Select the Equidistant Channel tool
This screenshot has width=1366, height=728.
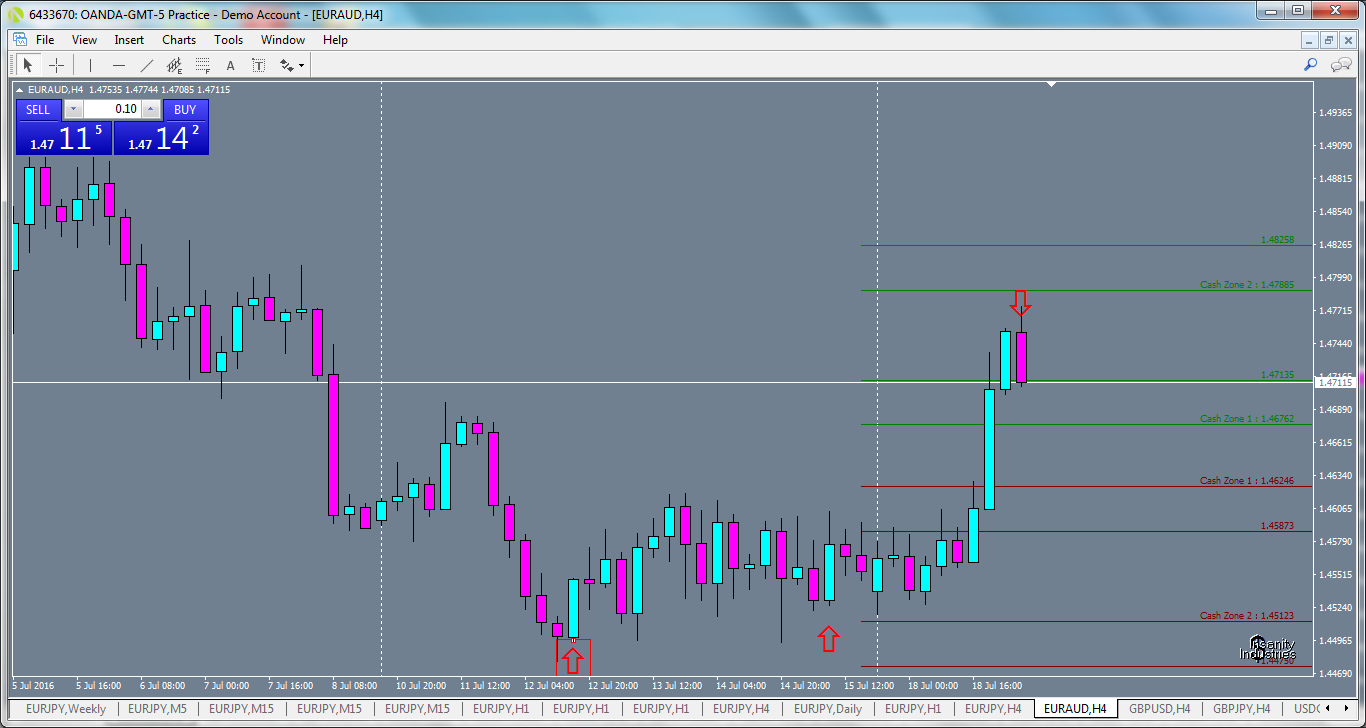click(x=174, y=64)
